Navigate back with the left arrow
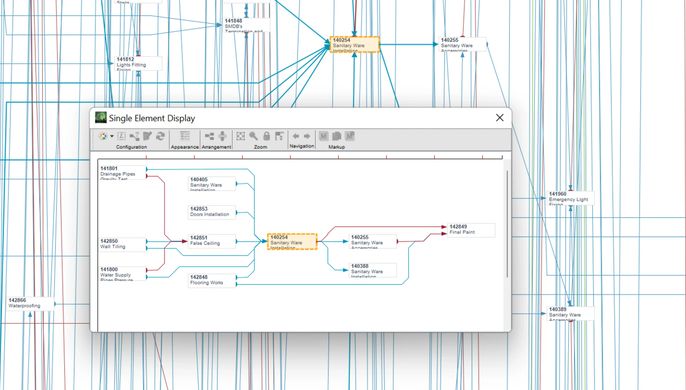Image resolution: width=686 pixels, height=390 pixels. [296, 136]
